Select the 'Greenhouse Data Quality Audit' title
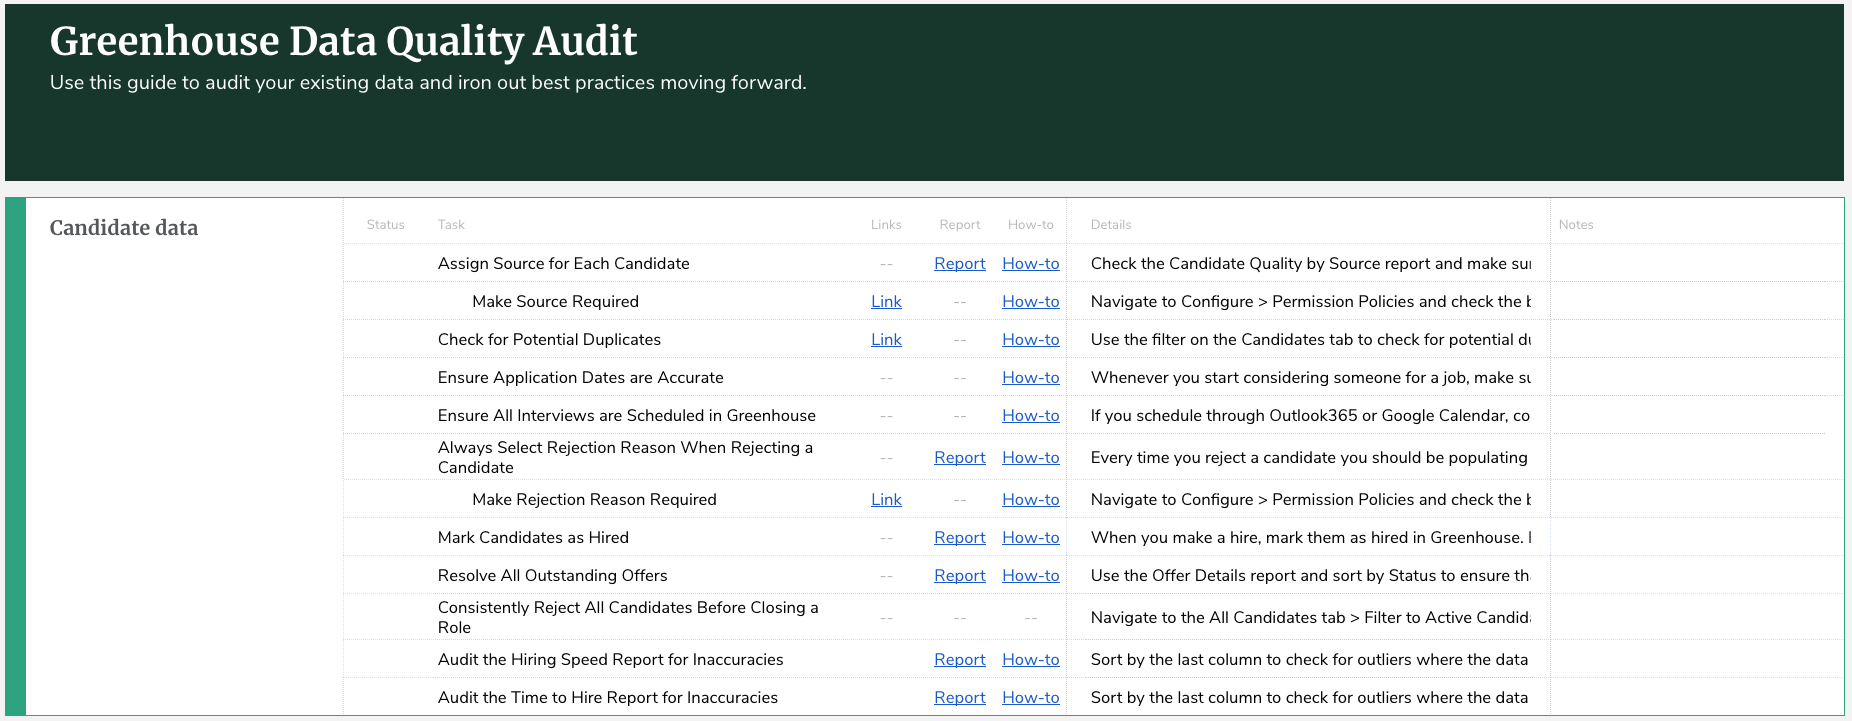Screen dimensions: 1852x721 [343, 41]
